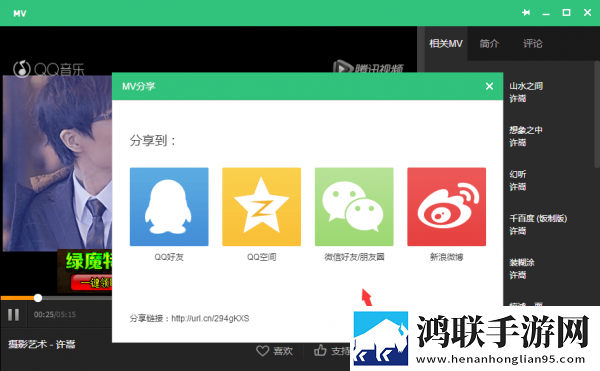
Task: Pause the MV playback
Action: click(13, 315)
